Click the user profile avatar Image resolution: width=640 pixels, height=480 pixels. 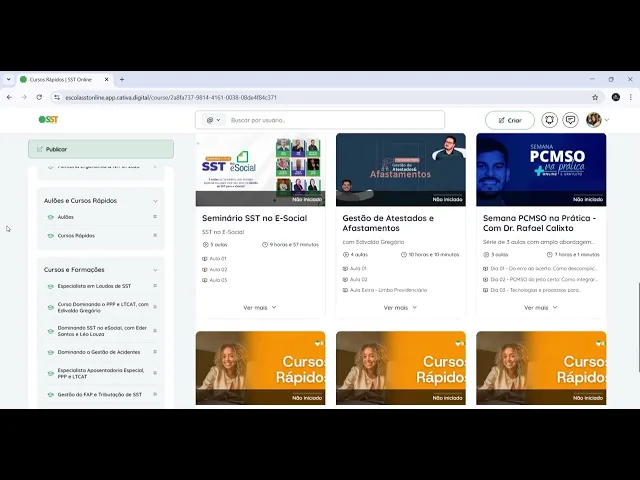pyautogui.click(x=593, y=120)
